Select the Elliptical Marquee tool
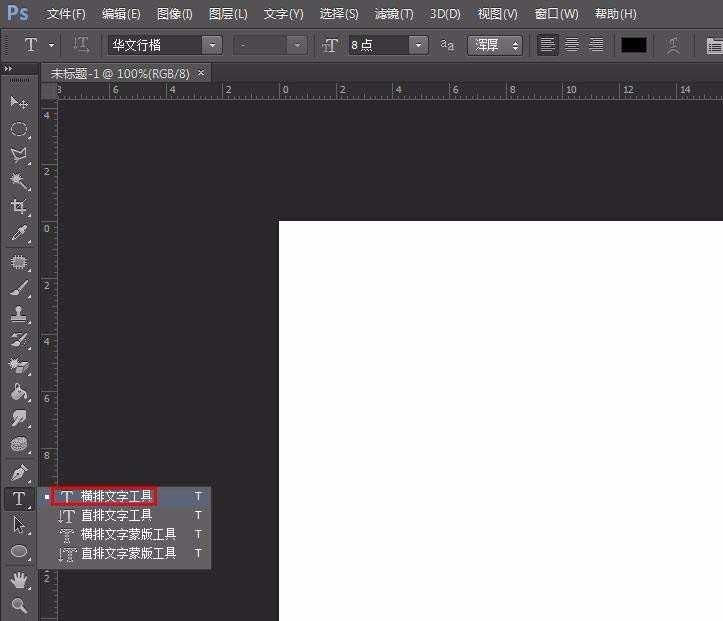Viewport: 723px width, 621px height. 19,129
